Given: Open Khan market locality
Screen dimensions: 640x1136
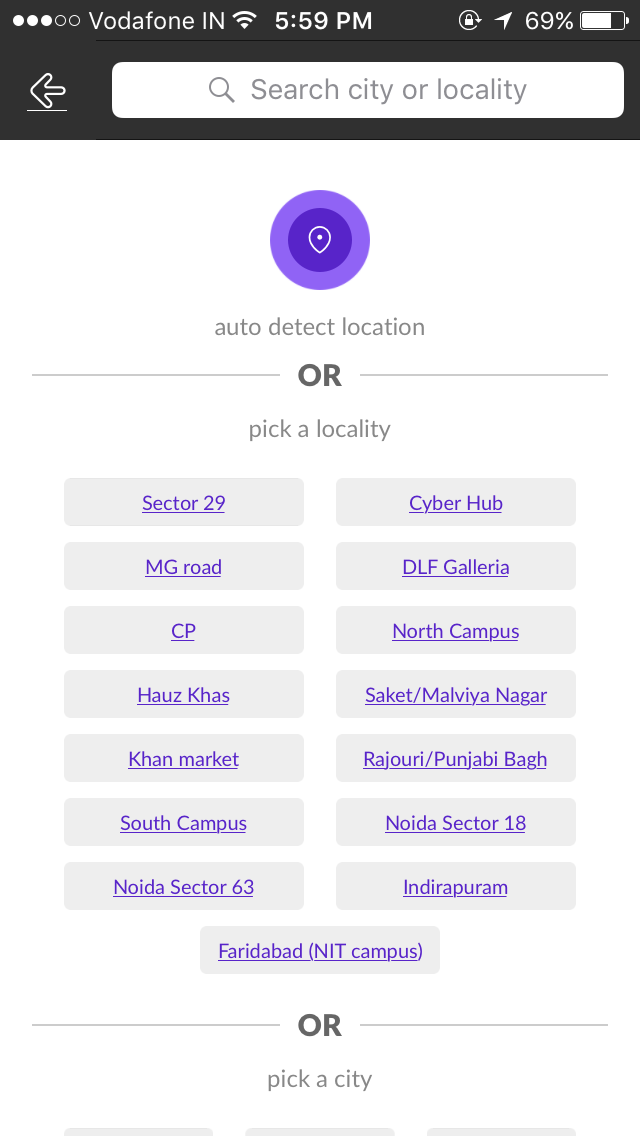Looking at the screenshot, I should 184,759.
